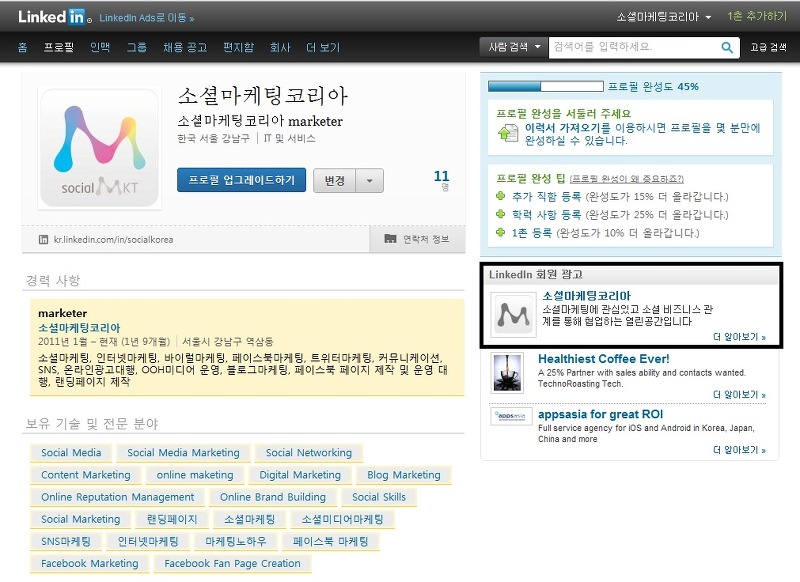This screenshot has width=800, height=582.
Task: Click the 변경 button
Action: pyautogui.click(x=334, y=181)
